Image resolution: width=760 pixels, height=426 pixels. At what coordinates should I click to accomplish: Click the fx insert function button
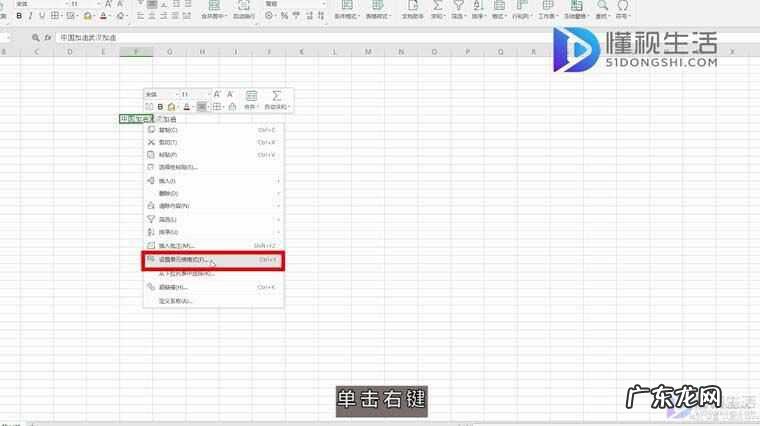[x=48, y=37]
